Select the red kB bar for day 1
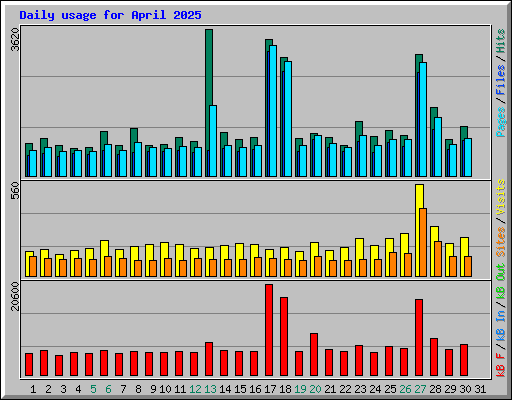Screen dimensions: 512x400 [x=29, y=364]
